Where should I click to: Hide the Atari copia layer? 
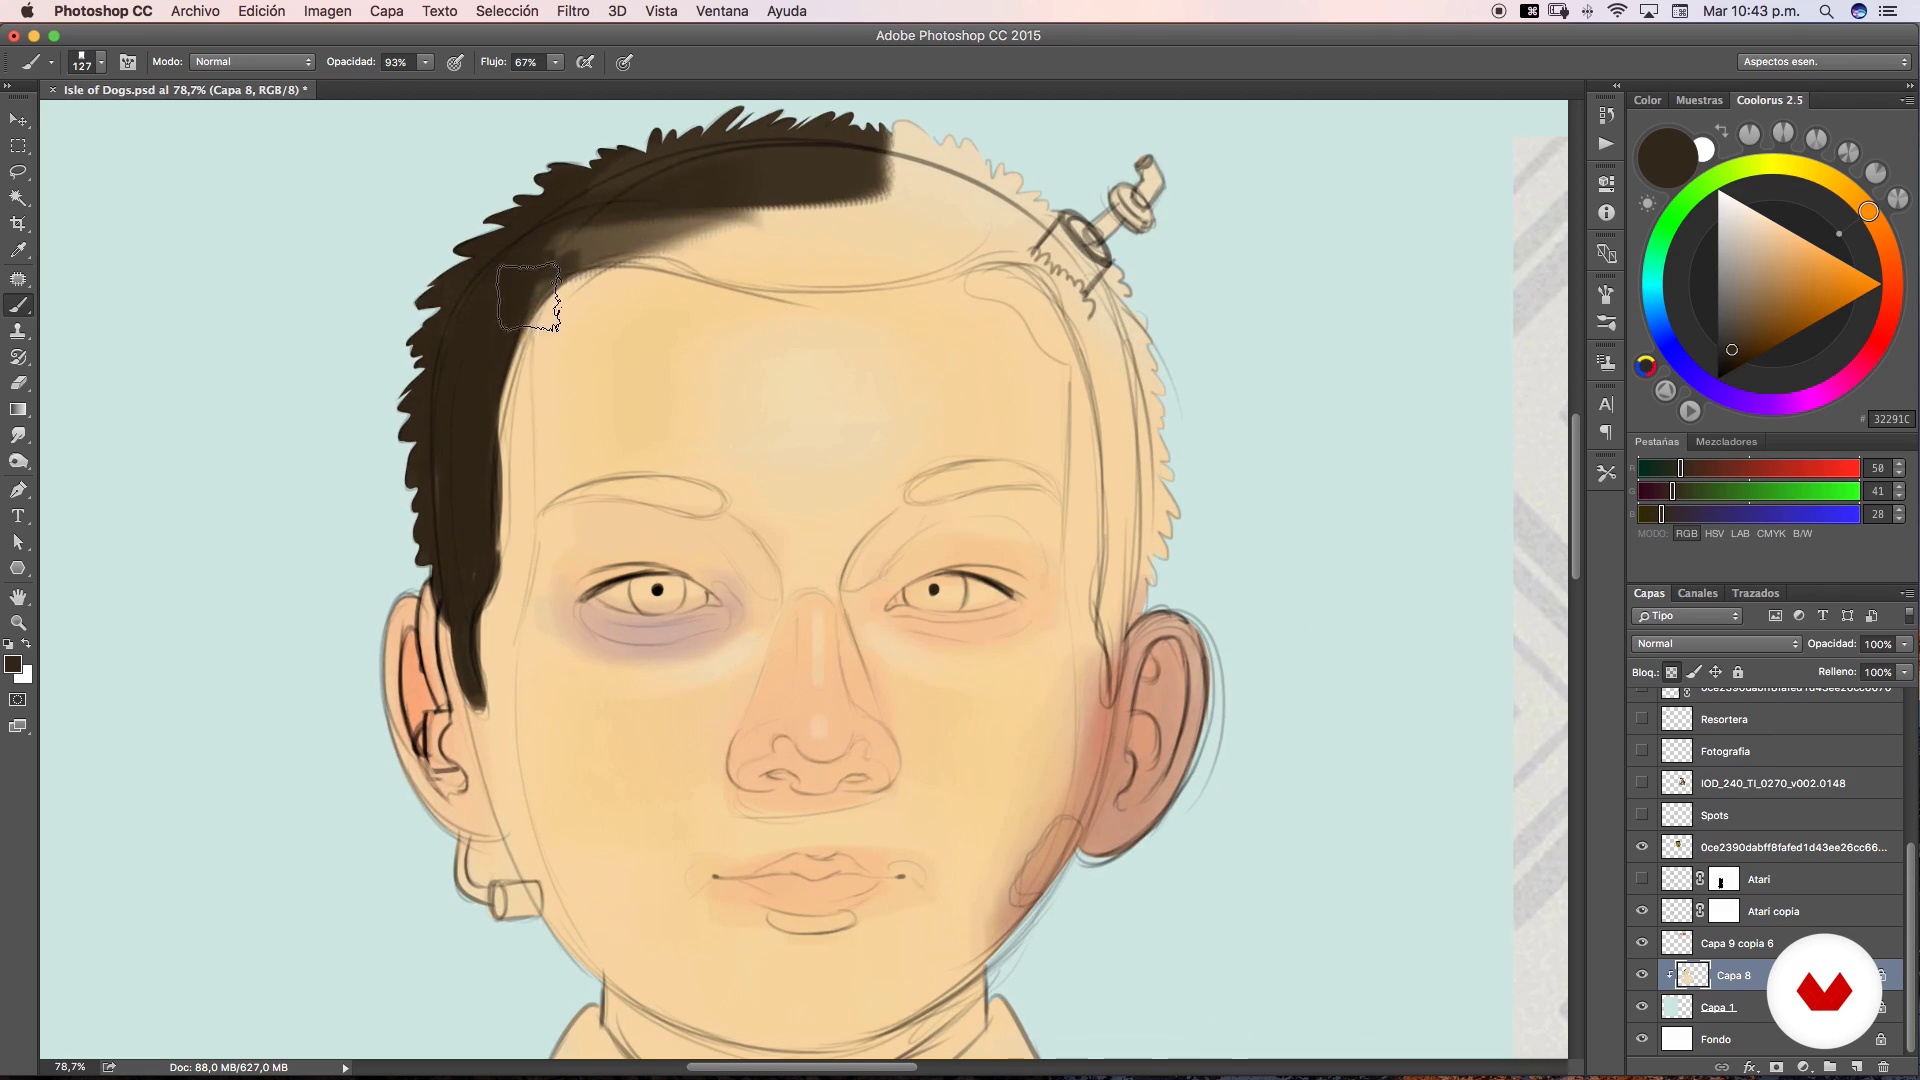point(1642,911)
